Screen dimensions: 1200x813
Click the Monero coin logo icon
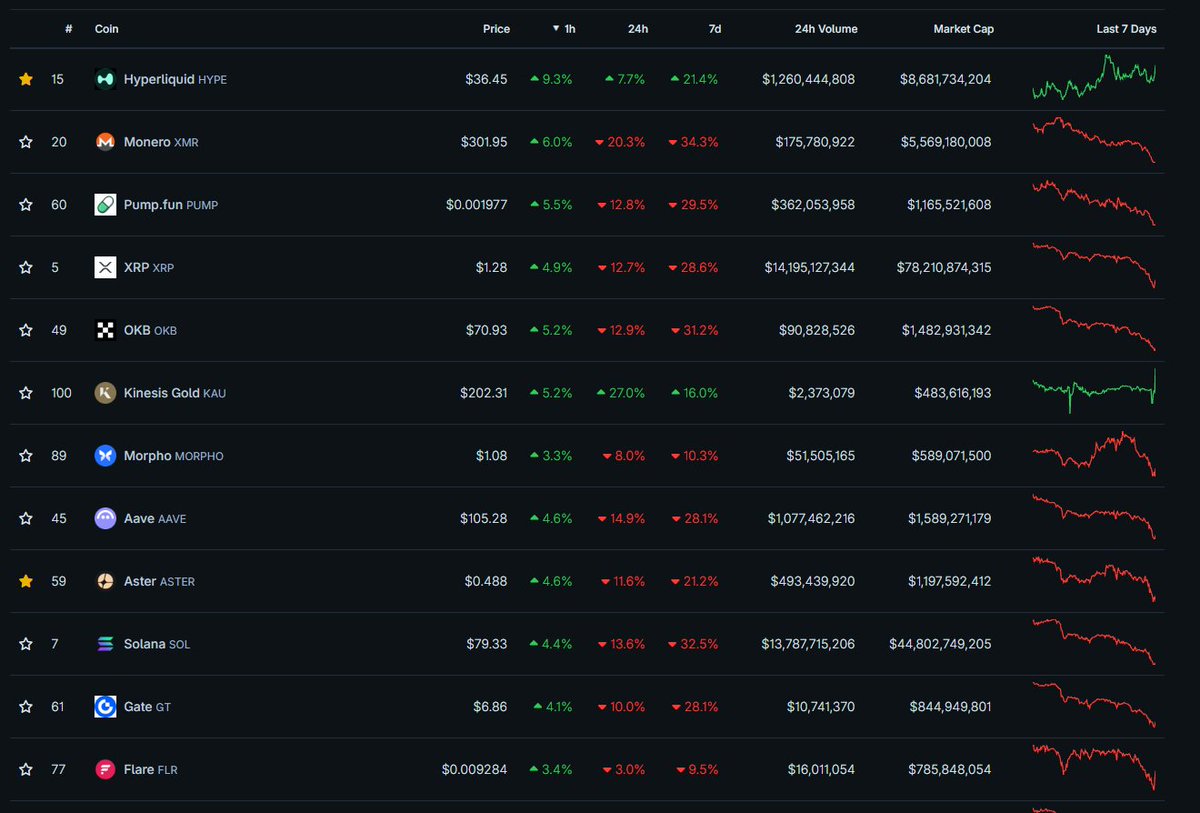(105, 142)
